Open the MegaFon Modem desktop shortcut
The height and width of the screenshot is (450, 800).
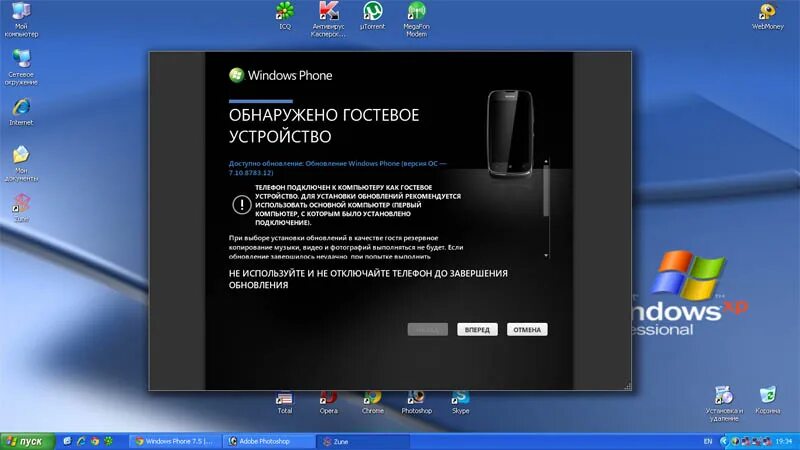click(416, 19)
